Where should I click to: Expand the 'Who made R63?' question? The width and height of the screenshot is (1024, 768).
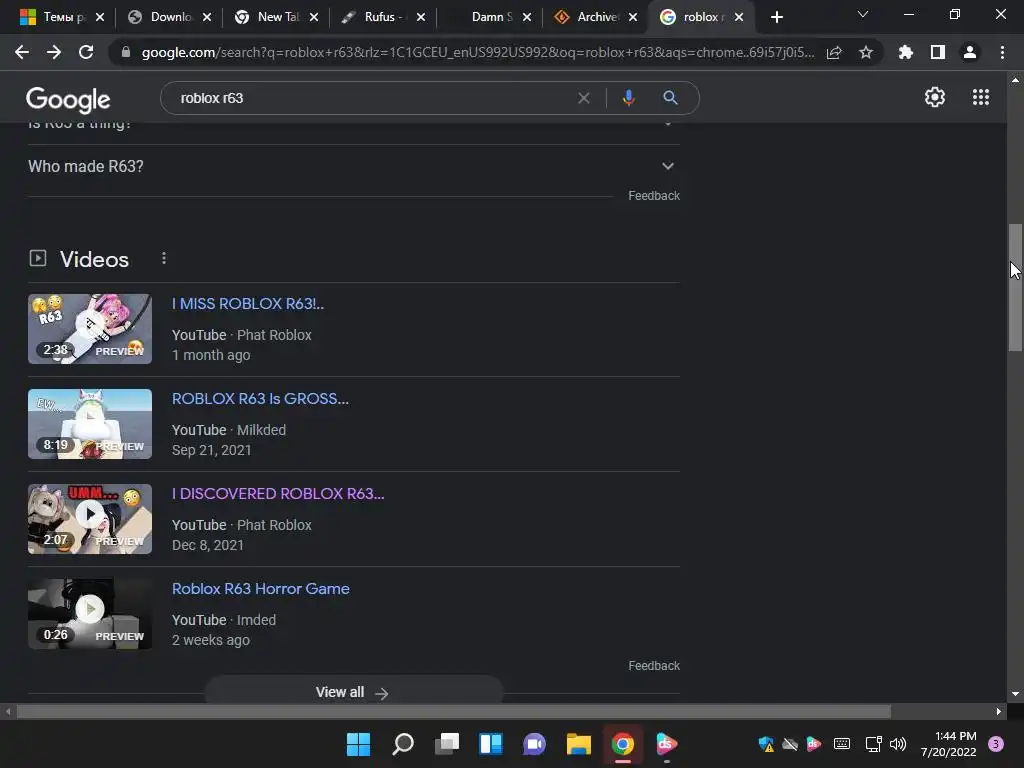click(x=353, y=167)
